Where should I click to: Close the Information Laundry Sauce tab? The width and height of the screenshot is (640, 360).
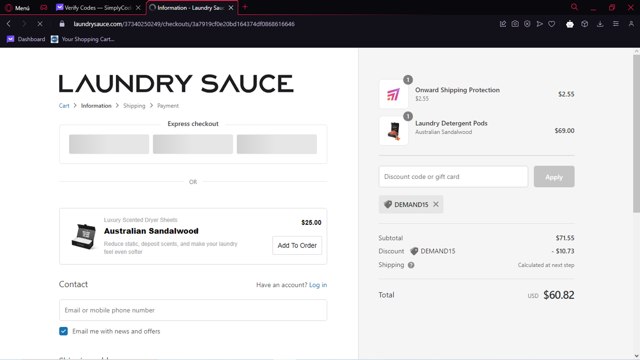pyautogui.click(x=231, y=8)
